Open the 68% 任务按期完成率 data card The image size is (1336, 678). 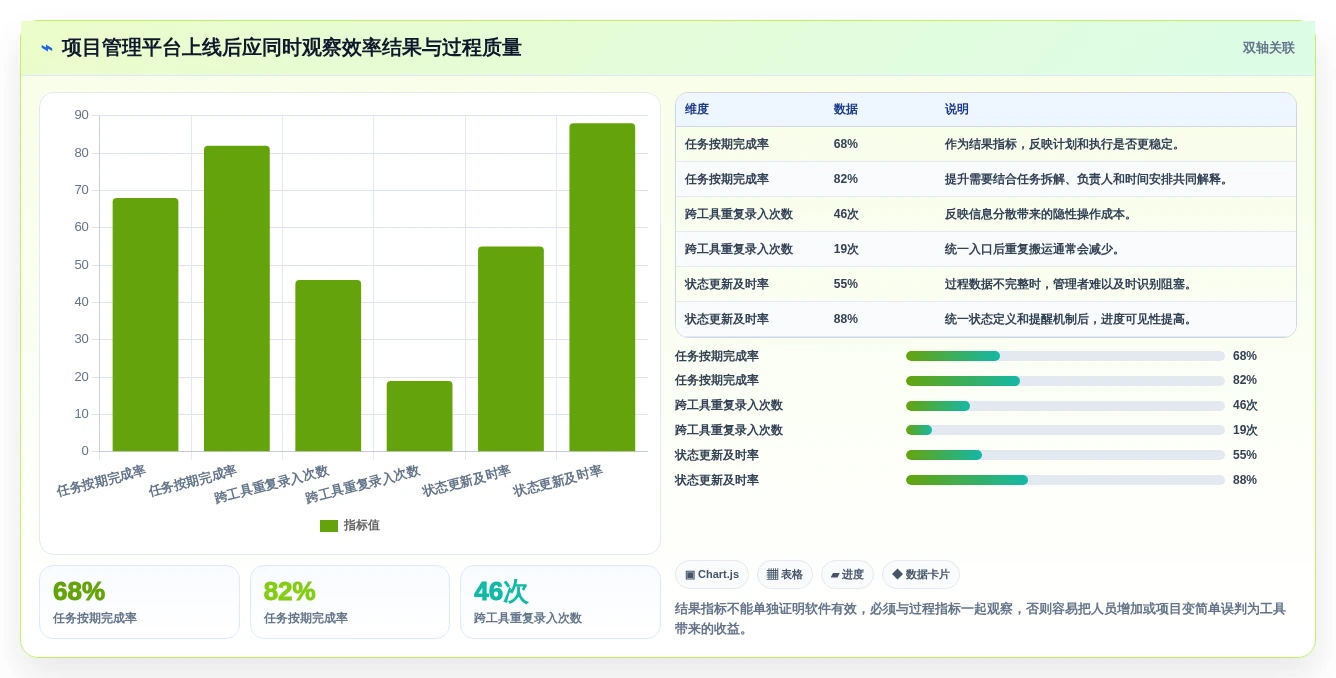pos(139,602)
